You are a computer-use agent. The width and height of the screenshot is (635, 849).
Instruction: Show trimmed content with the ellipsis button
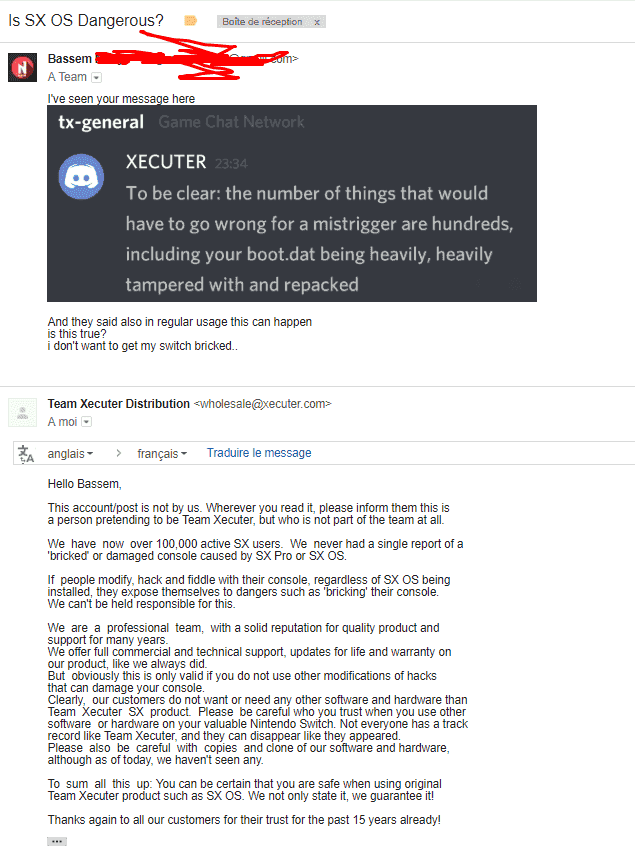click(57, 841)
